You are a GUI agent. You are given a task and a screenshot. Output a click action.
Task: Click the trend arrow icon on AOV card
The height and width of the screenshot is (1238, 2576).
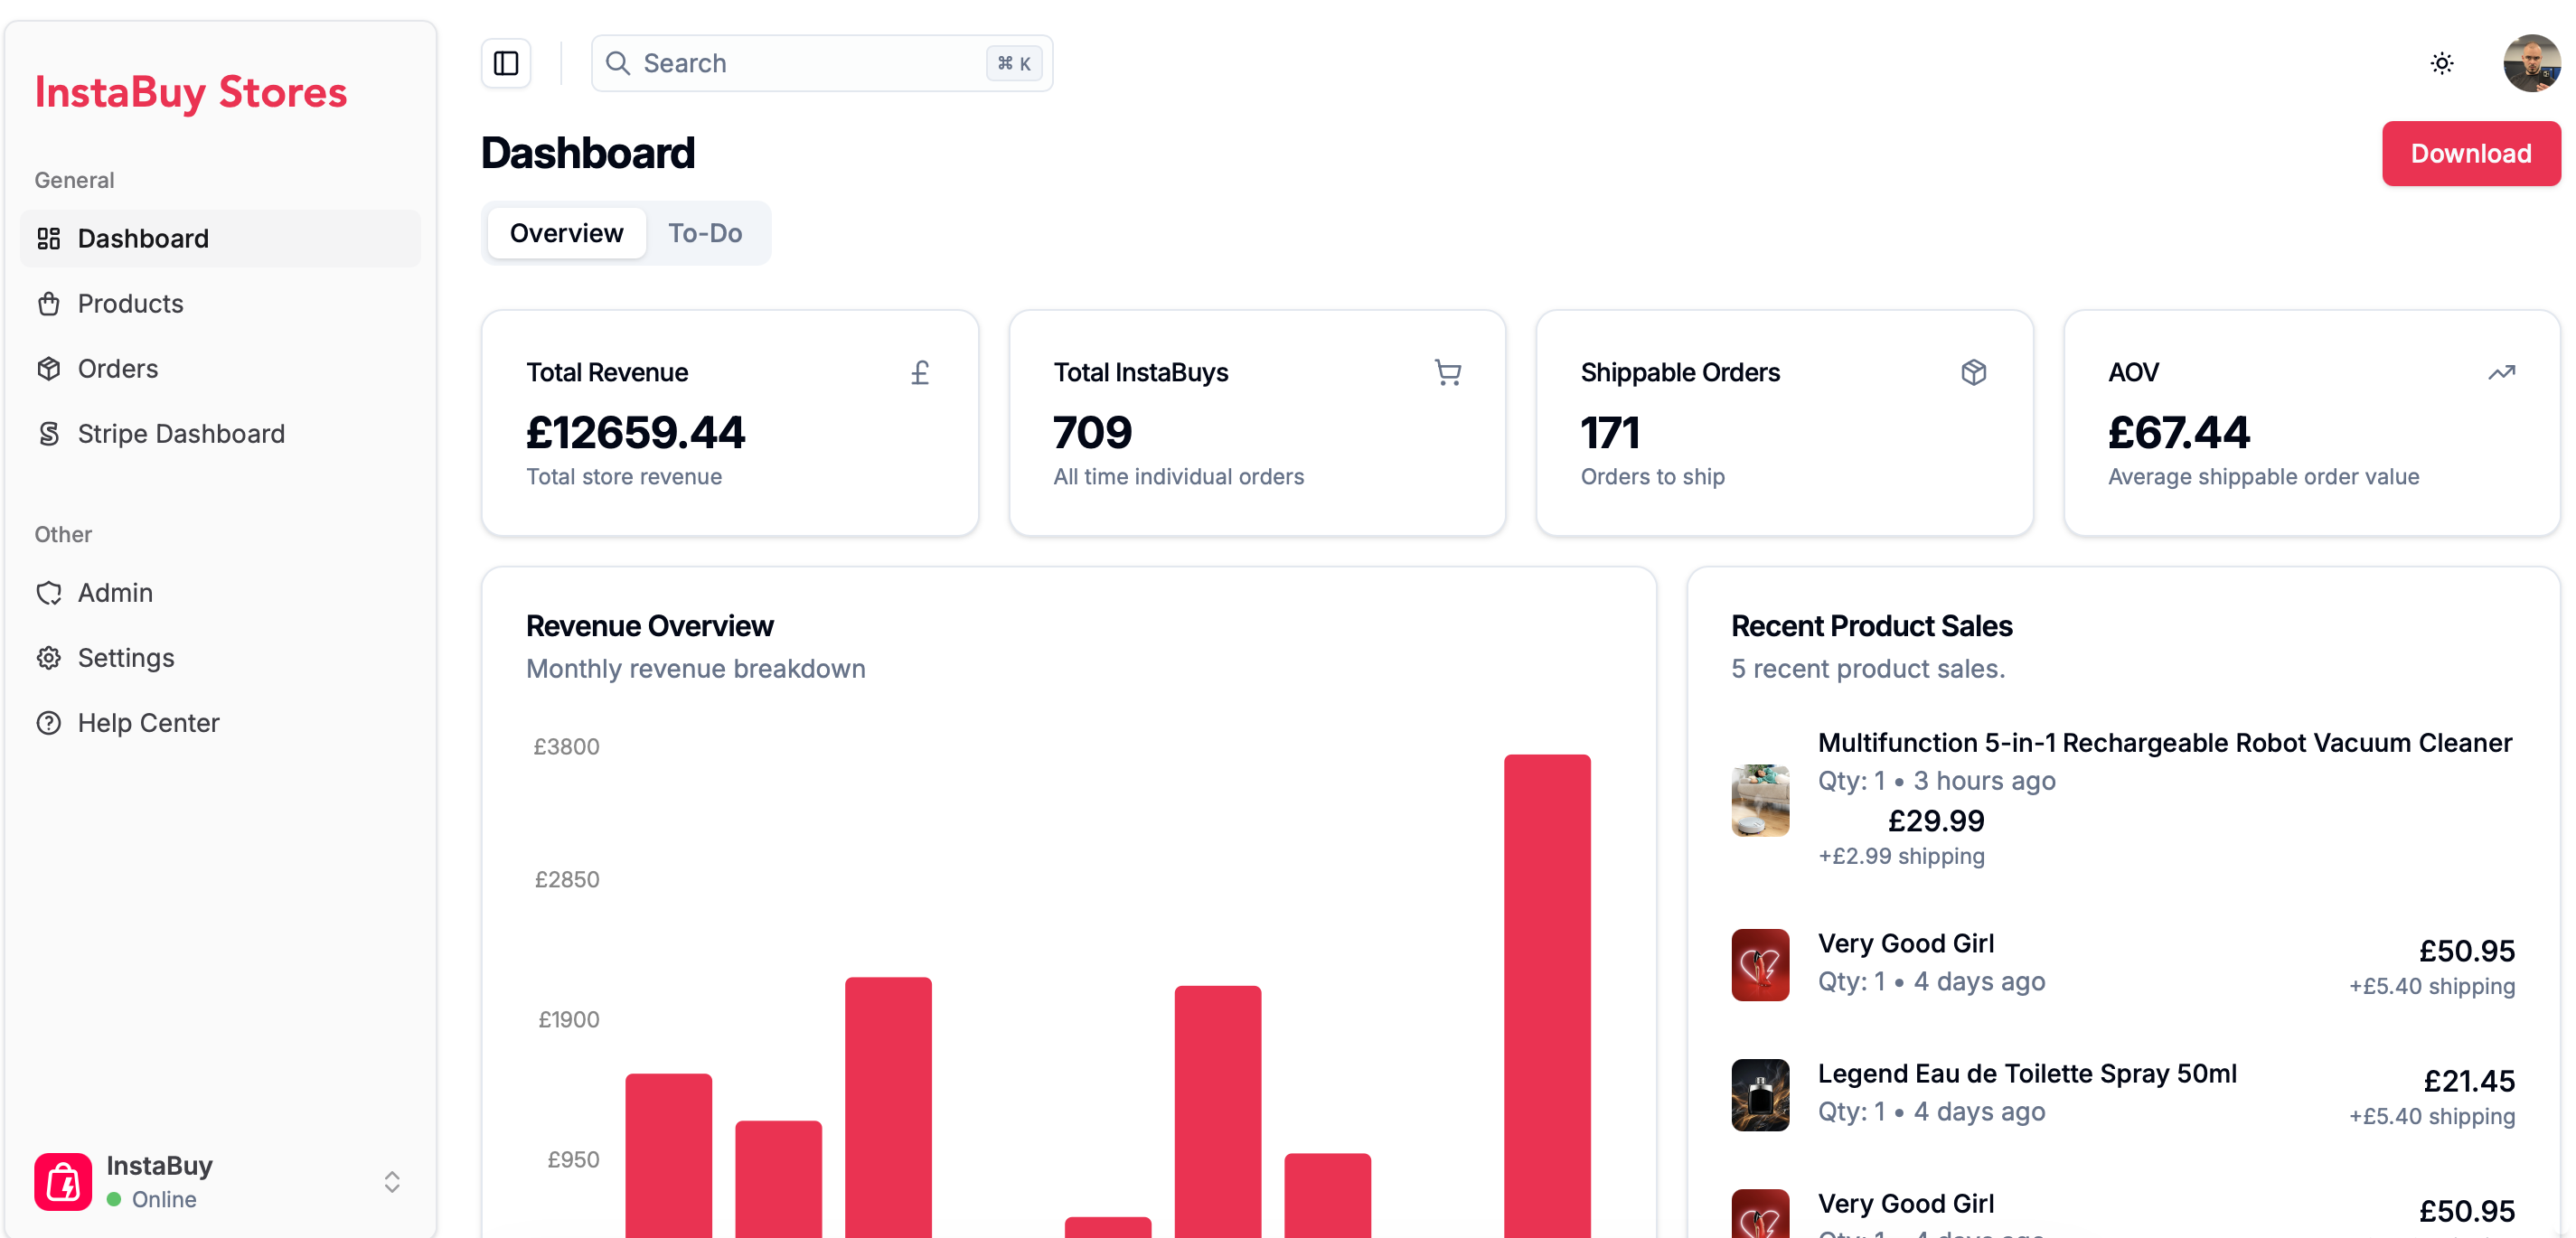(2501, 373)
